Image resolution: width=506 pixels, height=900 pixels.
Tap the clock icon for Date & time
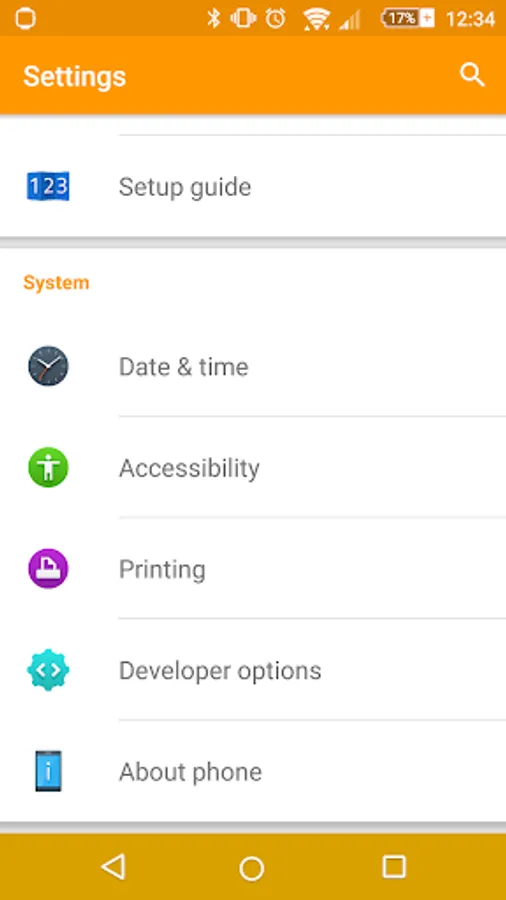click(x=48, y=366)
